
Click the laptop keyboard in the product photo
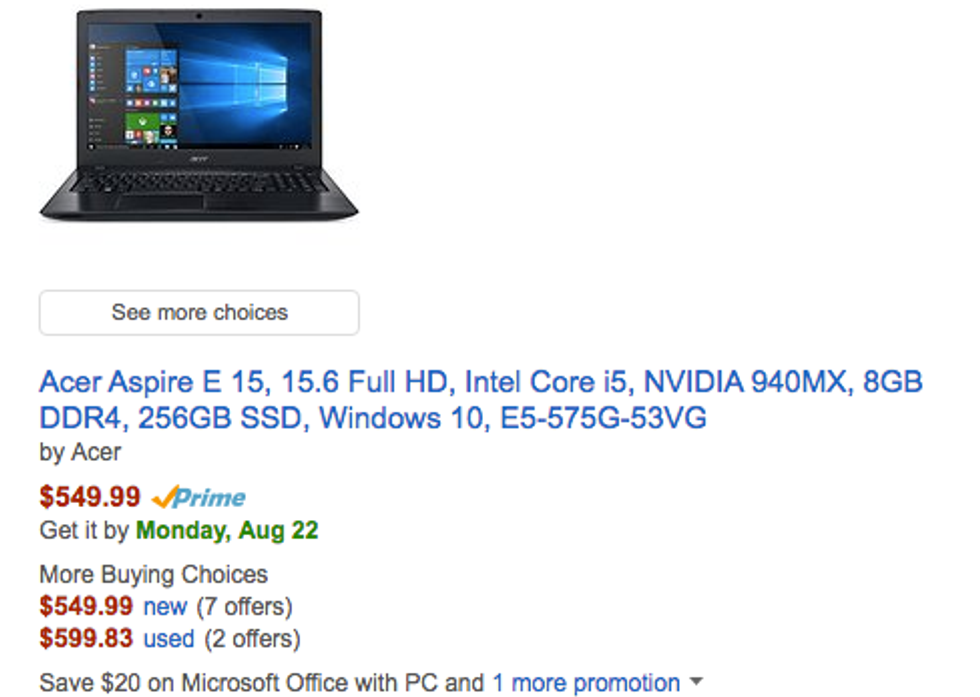(x=199, y=183)
